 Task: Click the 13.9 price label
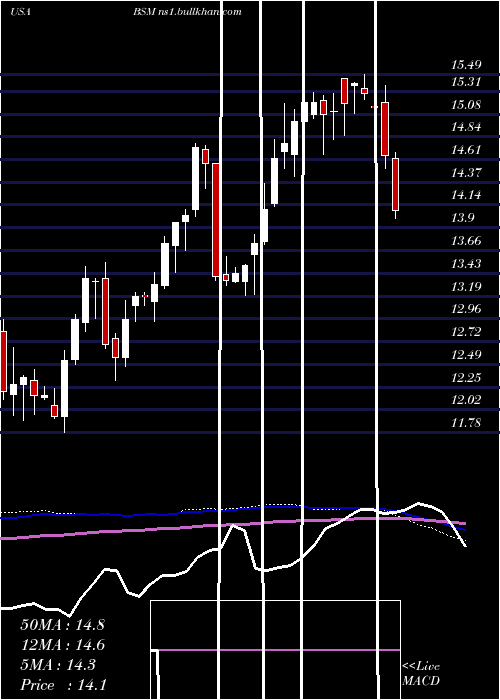point(462,218)
